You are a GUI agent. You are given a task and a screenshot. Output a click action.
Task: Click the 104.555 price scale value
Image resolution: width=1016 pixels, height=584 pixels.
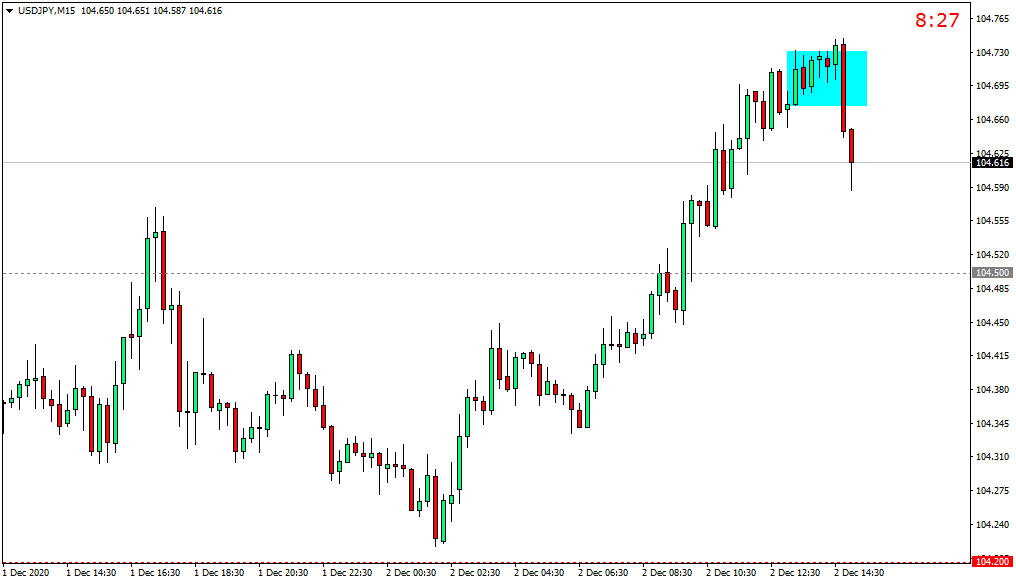click(993, 221)
